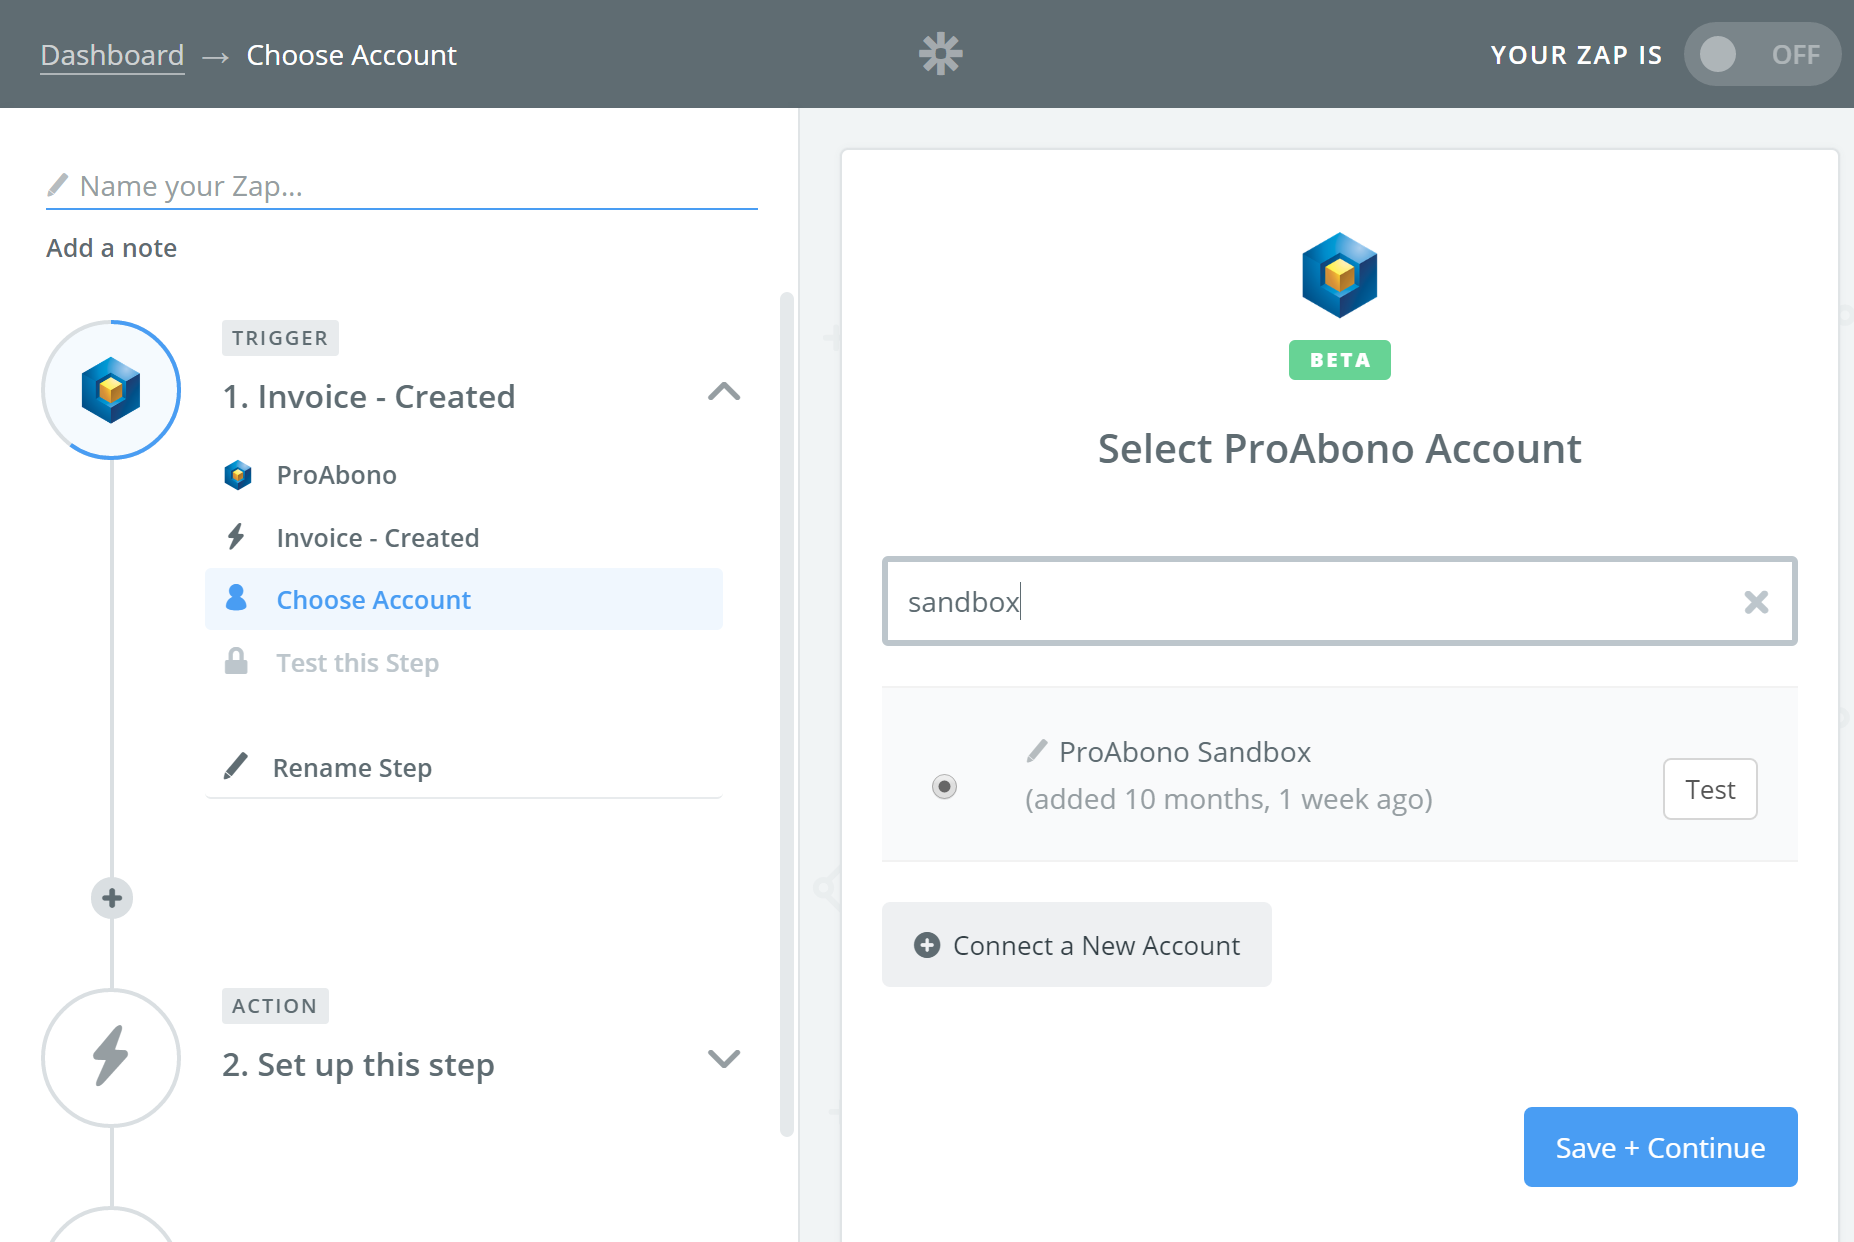Image resolution: width=1854 pixels, height=1242 pixels.
Task: Click the ProAbono trigger circle icon
Action: point(111,390)
